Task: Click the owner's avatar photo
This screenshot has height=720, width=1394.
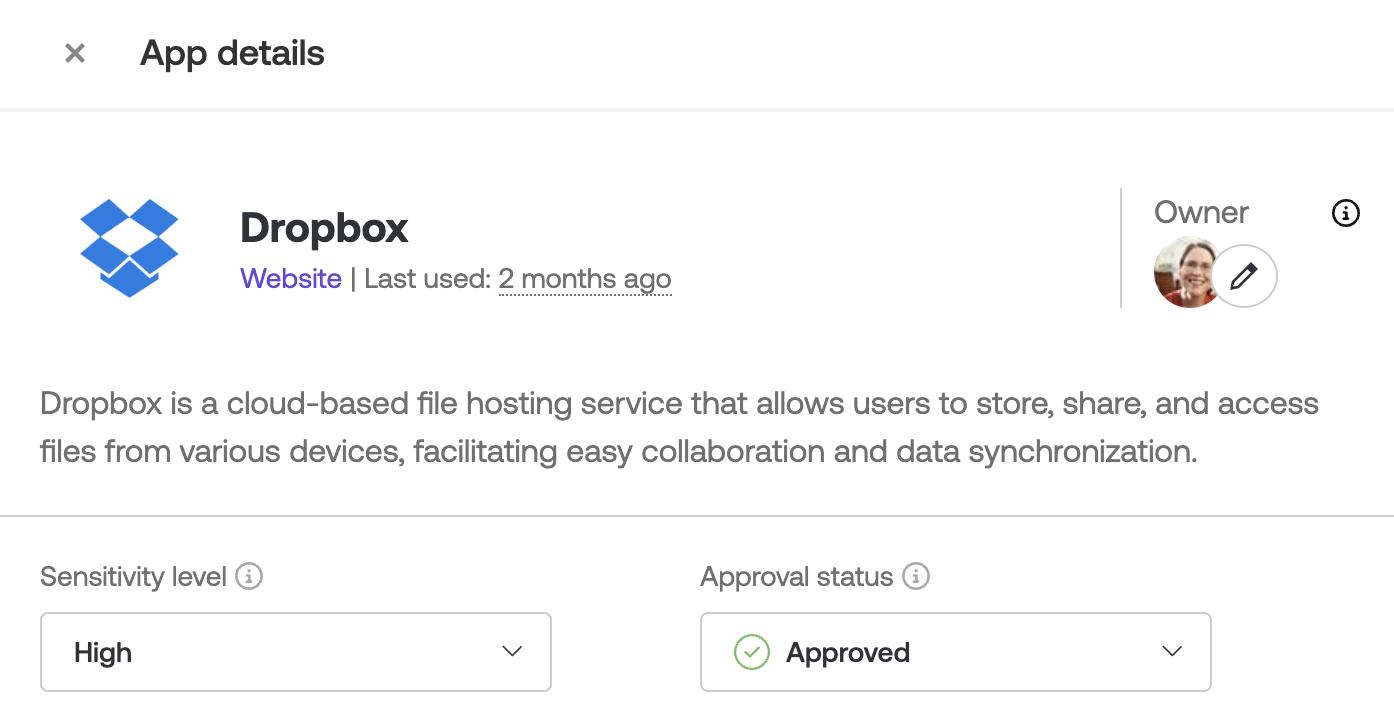Action: pos(1184,272)
